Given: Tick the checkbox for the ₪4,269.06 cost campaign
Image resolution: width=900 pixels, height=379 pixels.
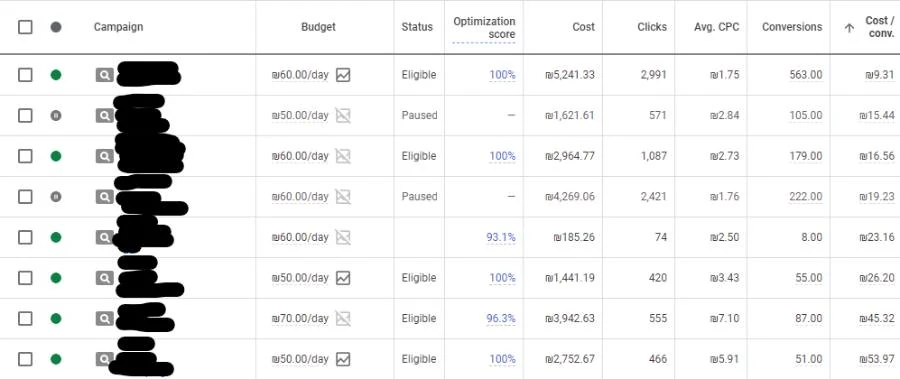Looking at the screenshot, I should click(25, 197).
